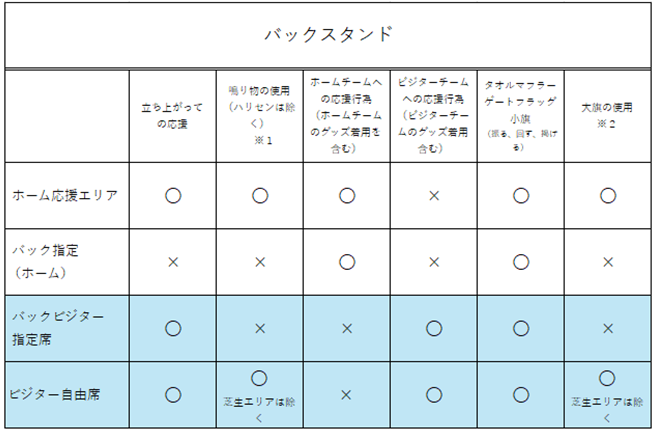Click the cross for バックビジター指定席 noisemaker use
This screenshot has height=430, width=656.
click(259, 328)
